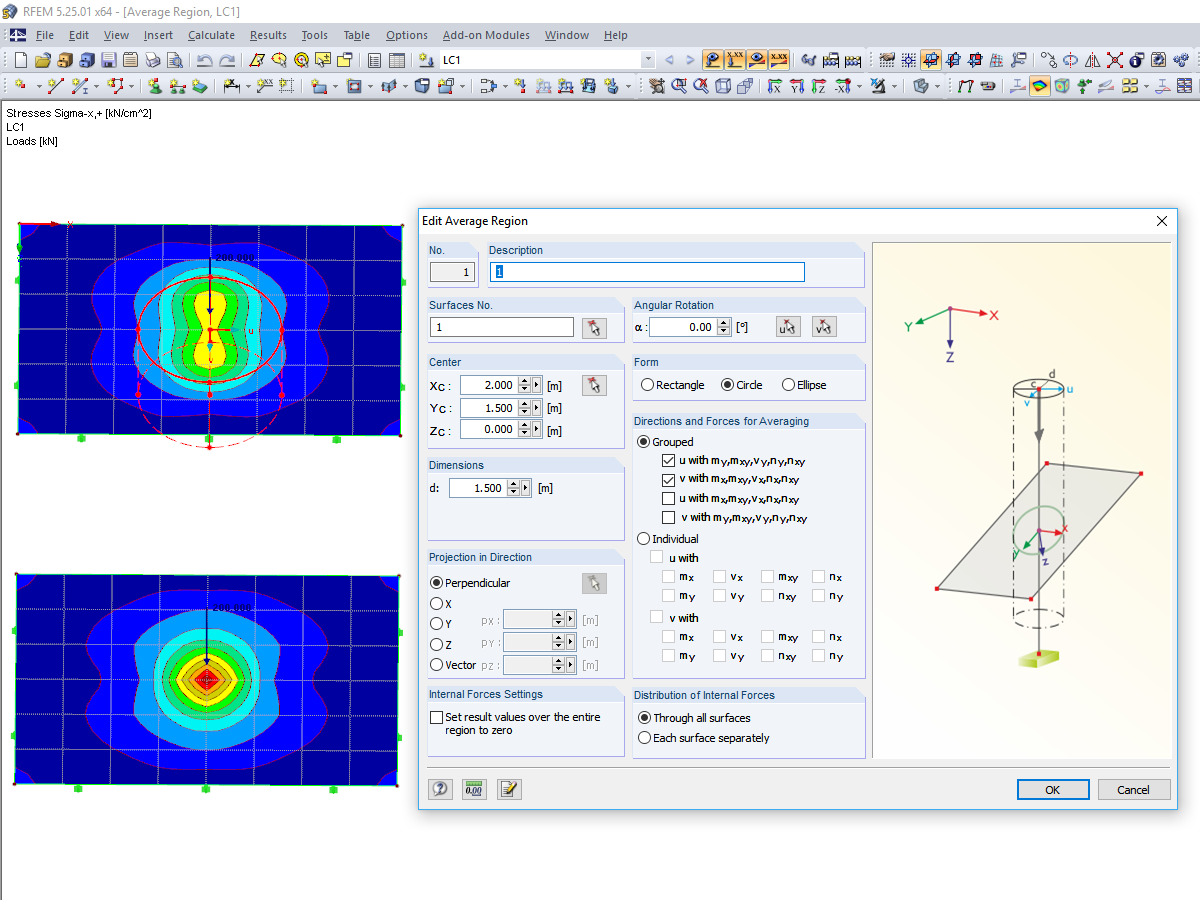Create a new model via New toolbar icon

pyautogui.click(x=19, y=60)
